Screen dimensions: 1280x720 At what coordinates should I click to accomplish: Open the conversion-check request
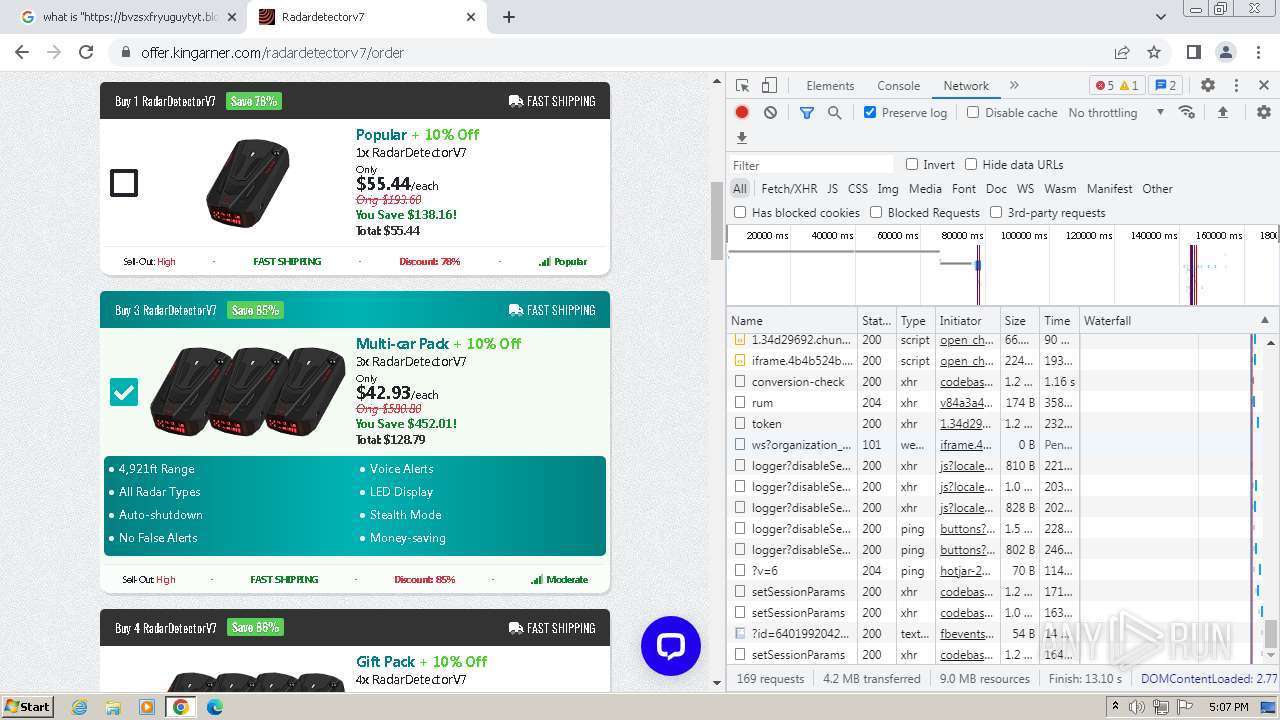[798, 381]
